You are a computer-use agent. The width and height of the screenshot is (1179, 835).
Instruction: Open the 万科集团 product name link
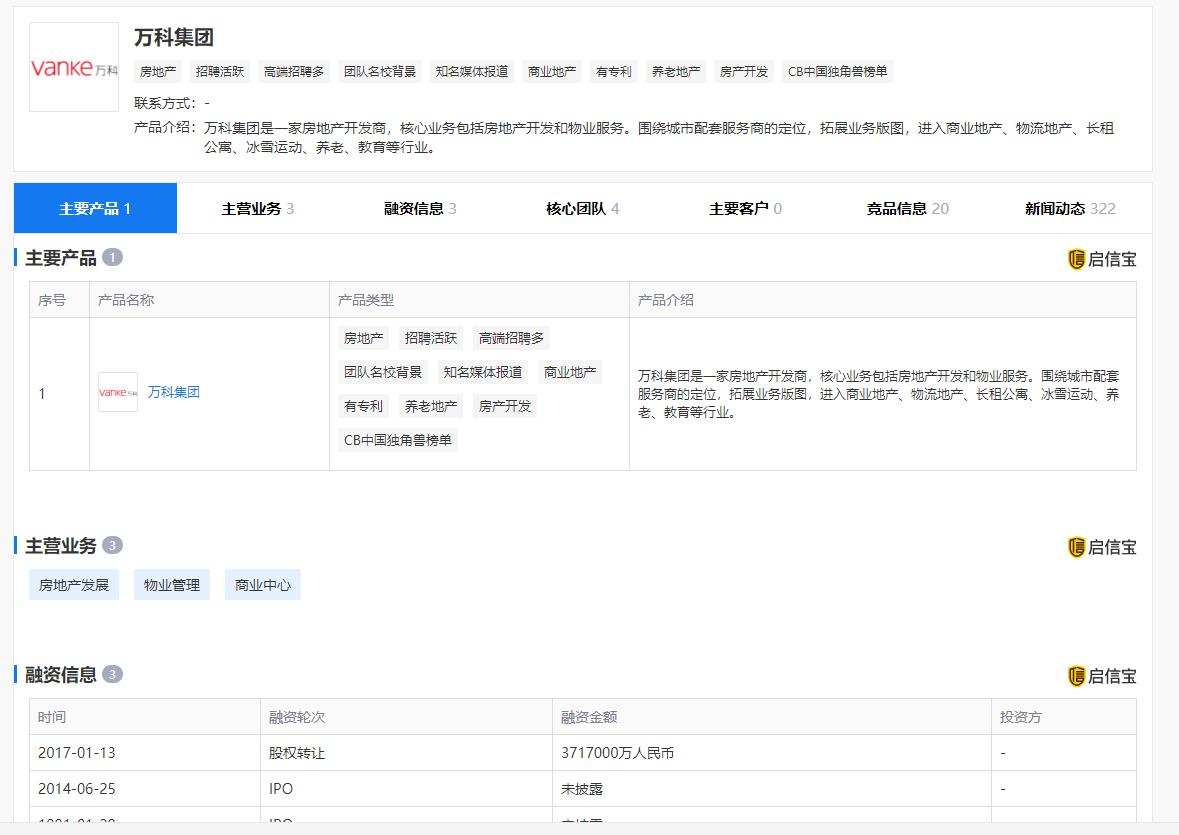click(174, 392)
